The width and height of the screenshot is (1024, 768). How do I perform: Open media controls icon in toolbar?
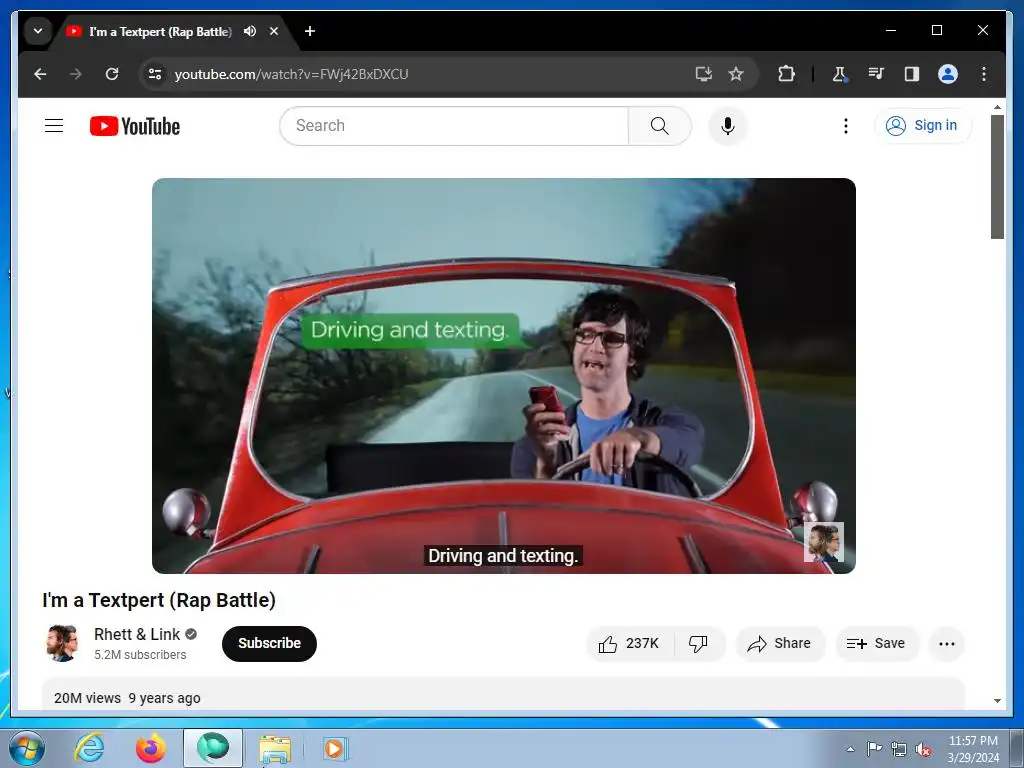pos(876,74)
